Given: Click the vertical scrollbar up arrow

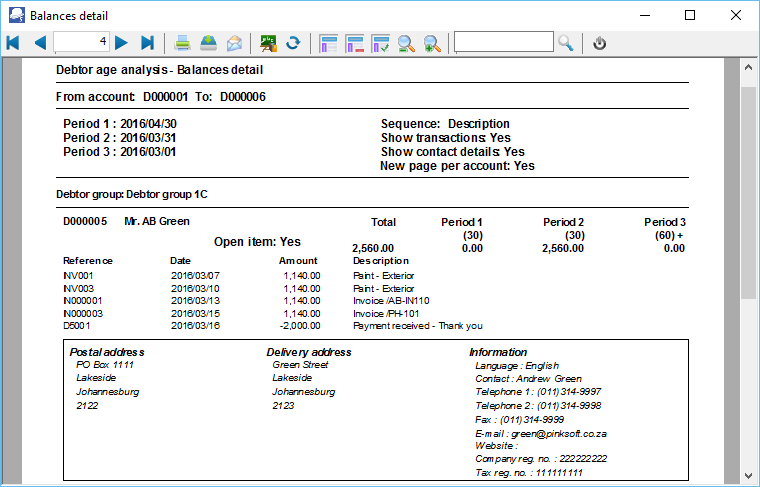Looking at the screenshot, I should 748,67.
